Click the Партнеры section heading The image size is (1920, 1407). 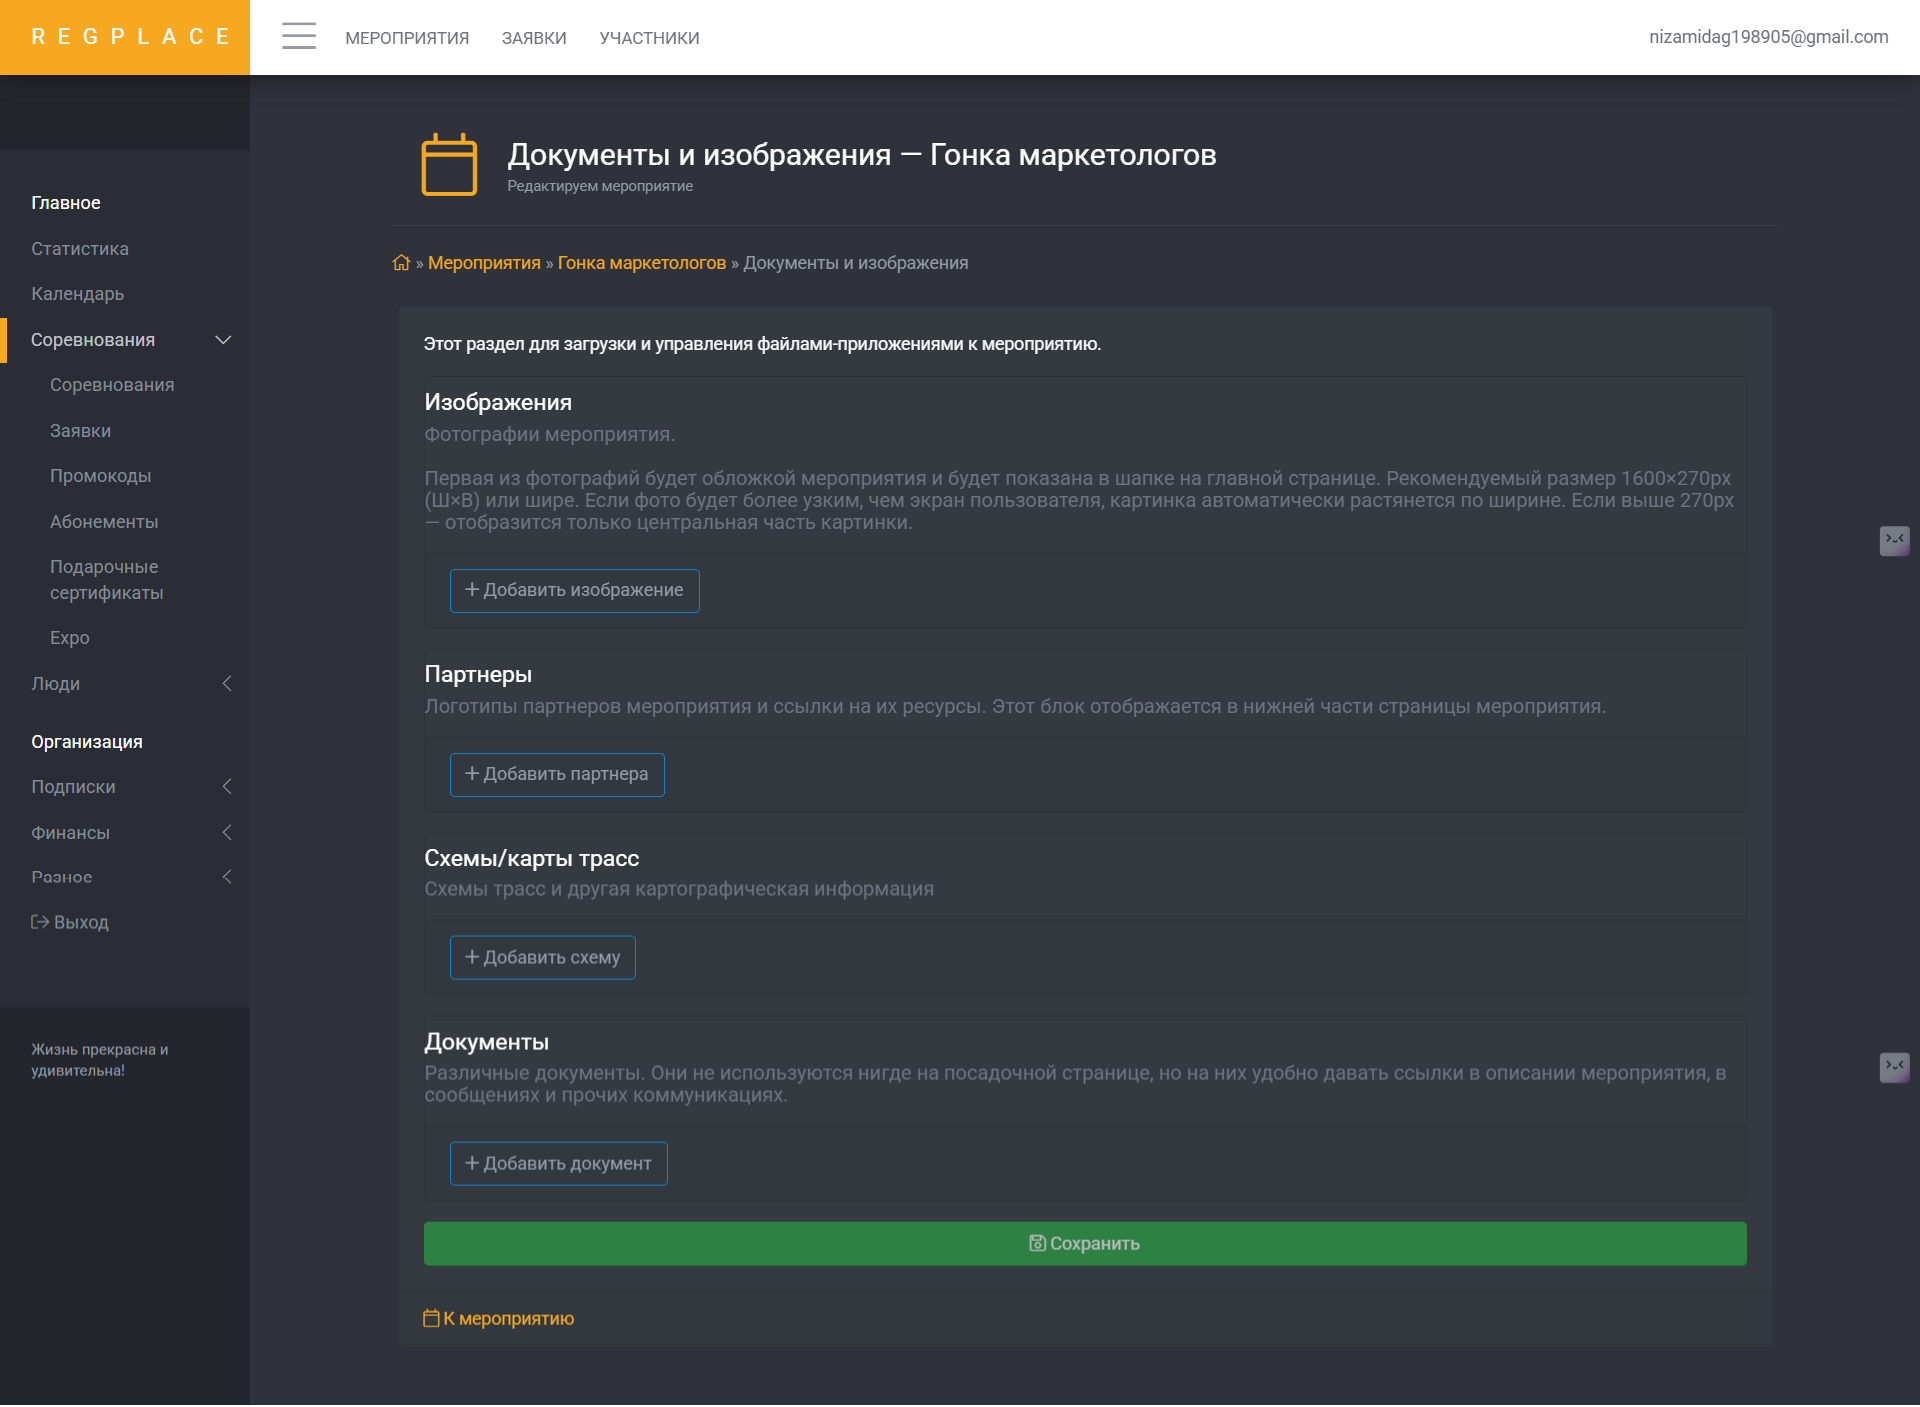pyautogui.click(x=478, y=674)
